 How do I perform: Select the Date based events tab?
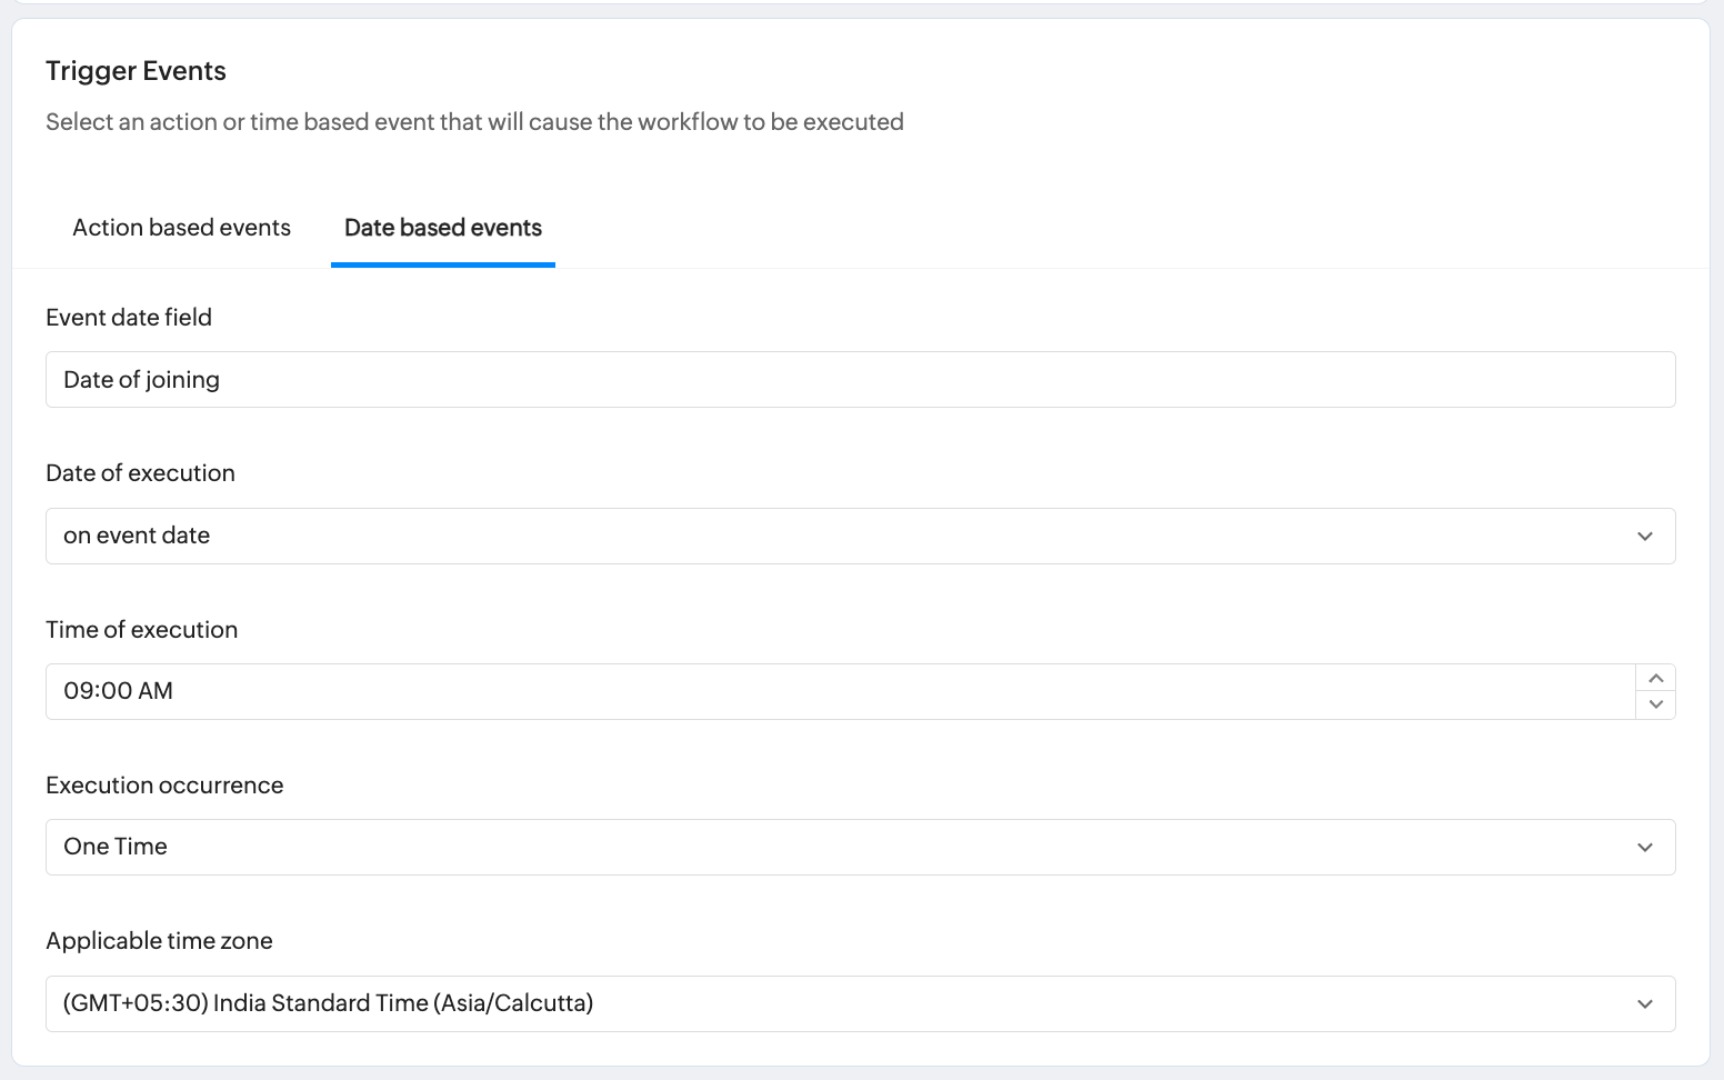coord(442,228)
